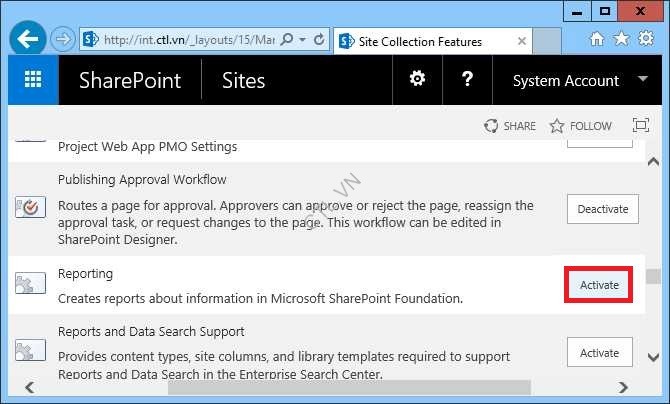Click the horizontal scrollbar right arrow
The image size is (670, 404).
pyautogui.click(x=623, y=387)
